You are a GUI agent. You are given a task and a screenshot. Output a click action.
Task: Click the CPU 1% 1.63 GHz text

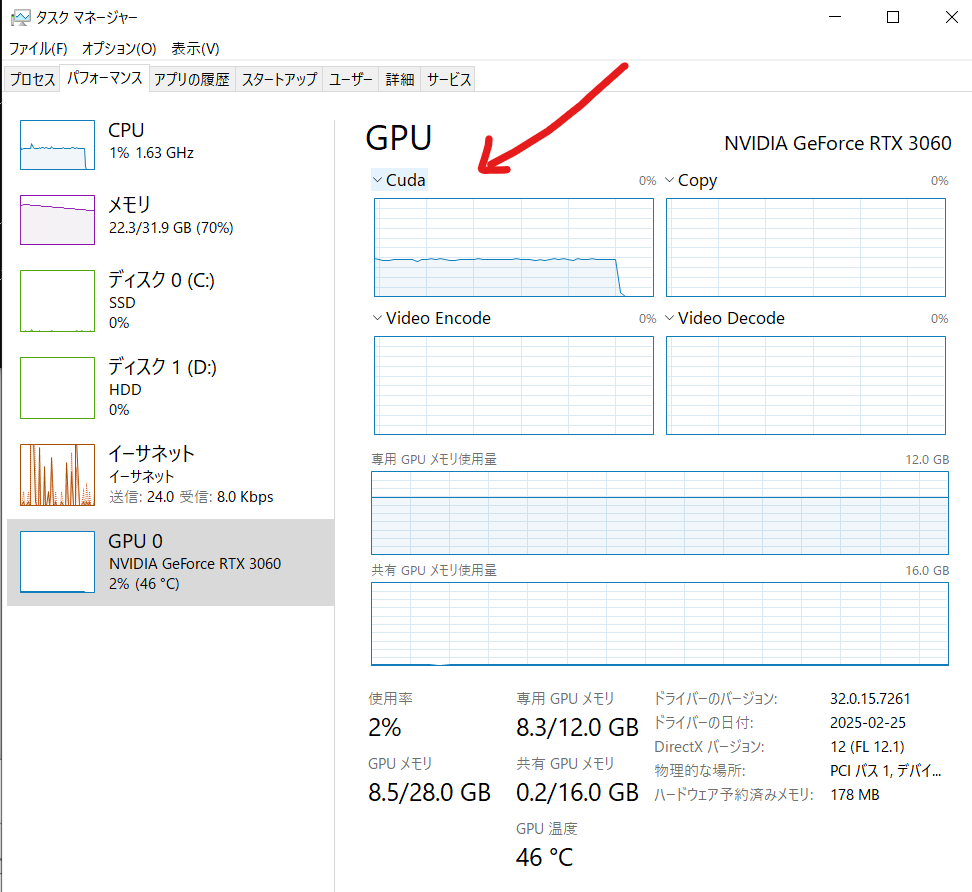point(151,153)
